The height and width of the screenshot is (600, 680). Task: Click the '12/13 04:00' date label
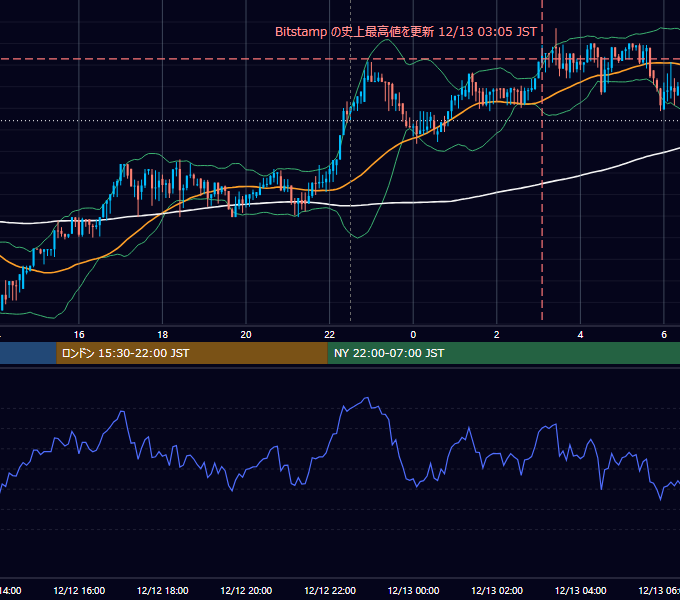click(580, 590)
